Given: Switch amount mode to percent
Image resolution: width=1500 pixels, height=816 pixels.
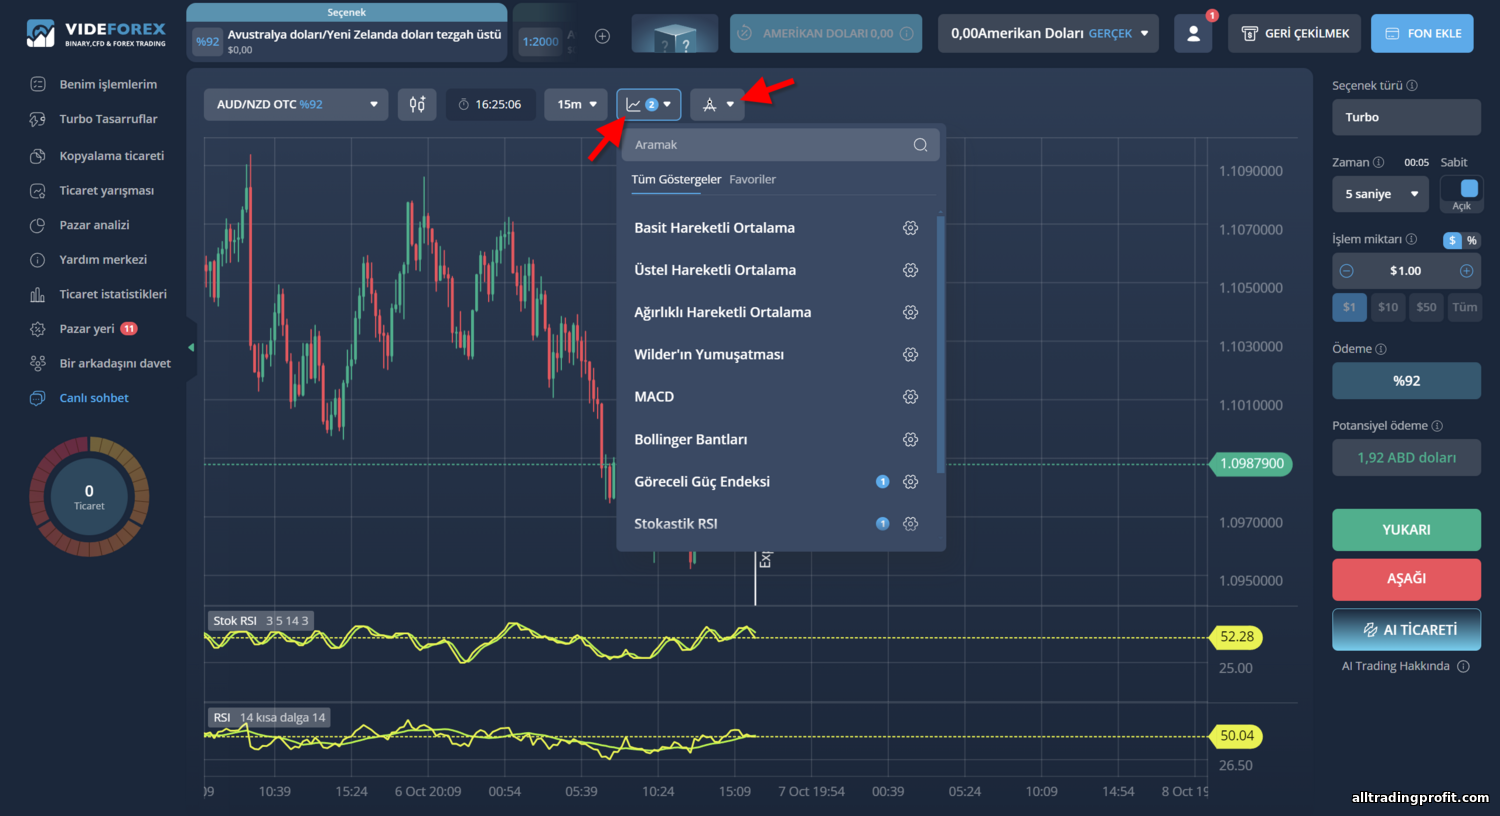Looking at the screenshot, I should point(1471,240).
